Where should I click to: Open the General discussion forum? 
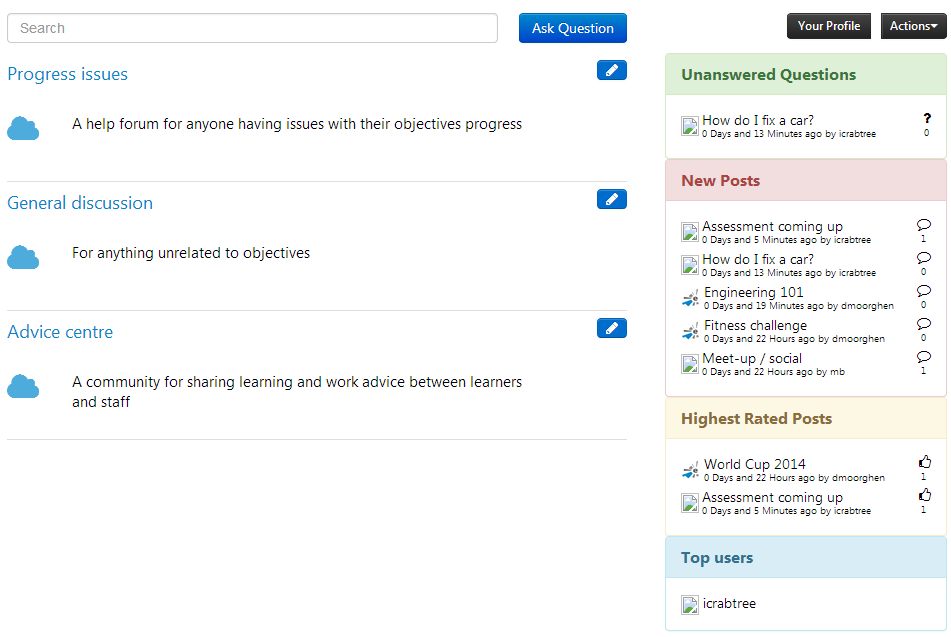coord(80,203)
